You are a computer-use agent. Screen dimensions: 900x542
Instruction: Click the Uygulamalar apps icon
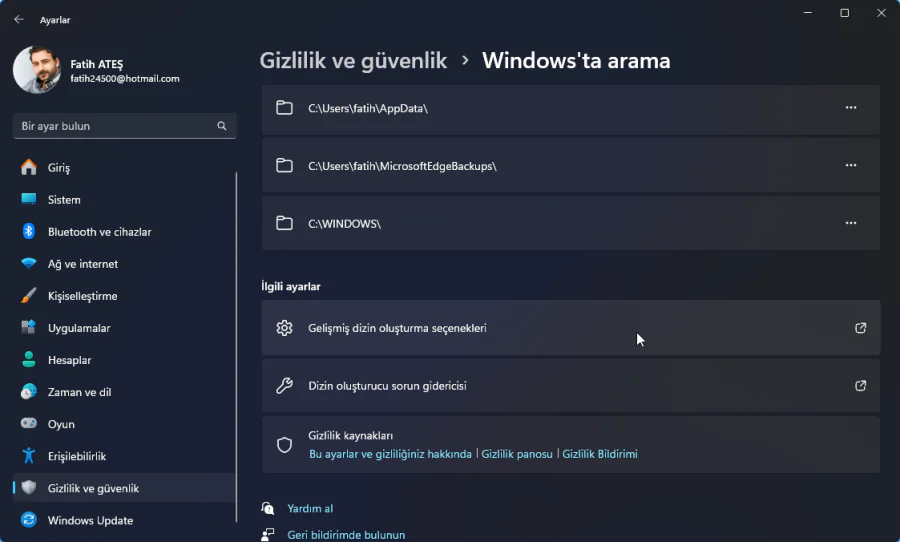coord(29,327)
